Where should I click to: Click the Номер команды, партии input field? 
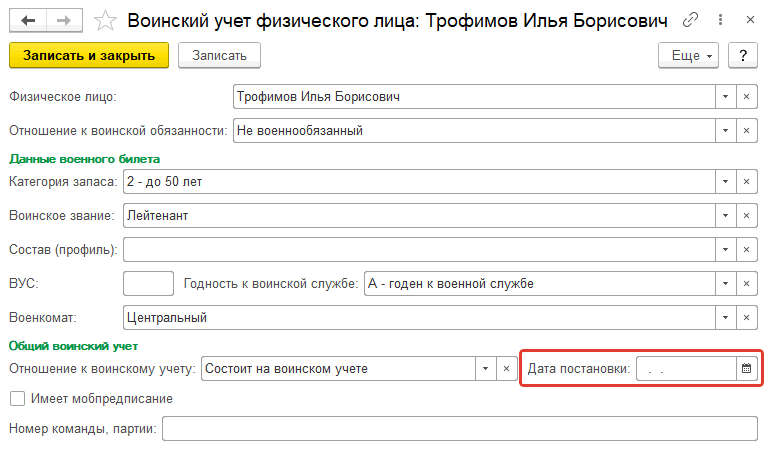coord(460,429)
